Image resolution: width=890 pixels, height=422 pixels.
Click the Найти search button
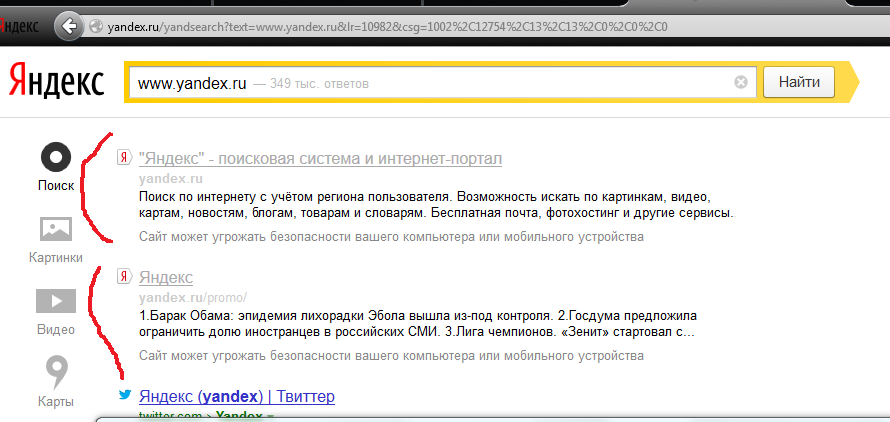point(799,82)
